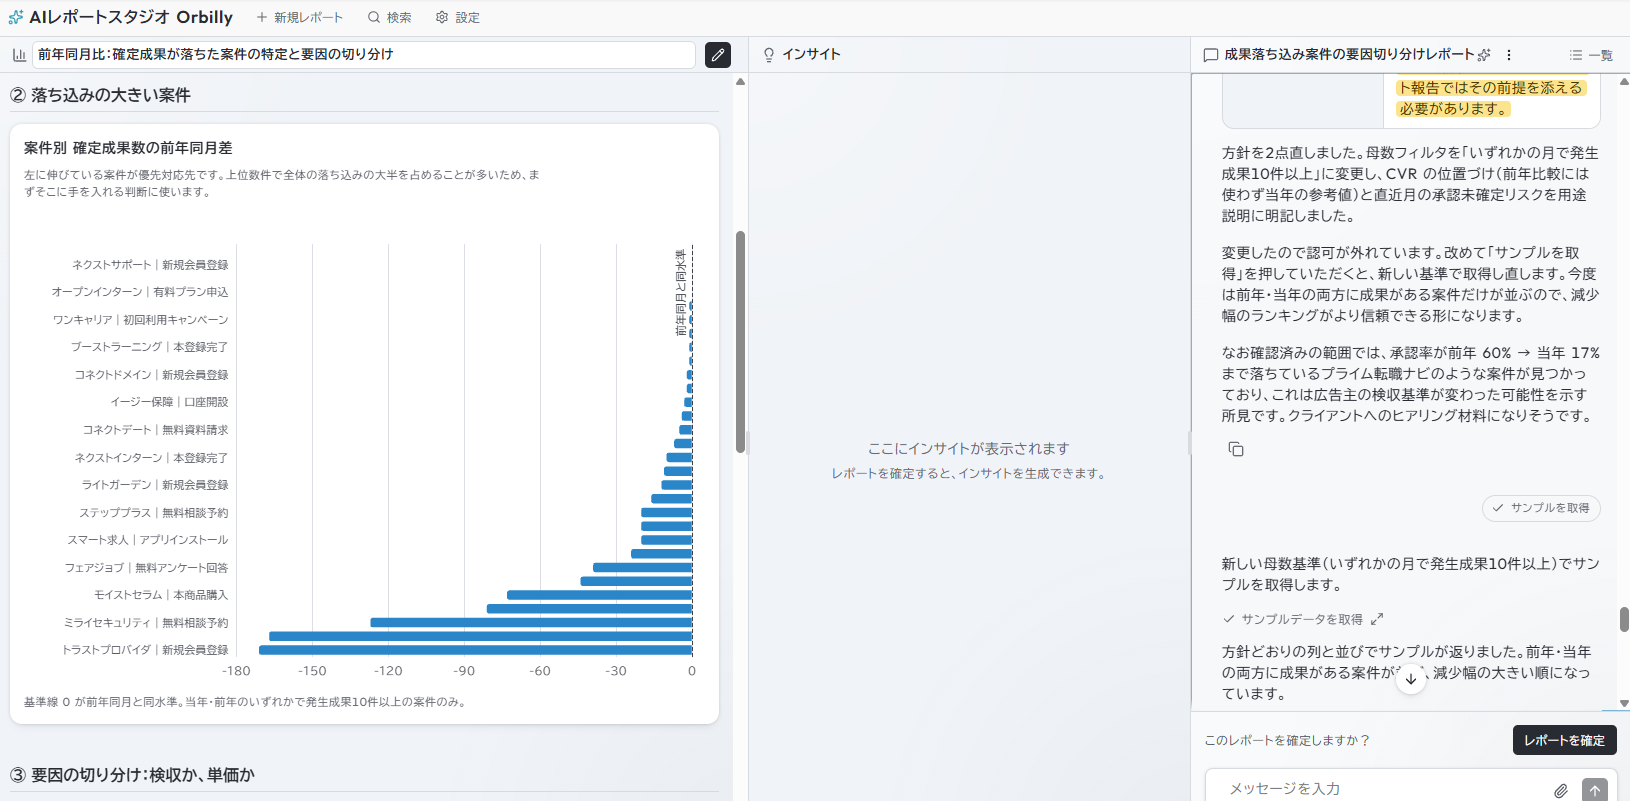Click the ② 落ち込みの大きい案件 section heading
The width and height of the screenshot is (1630, 801).
coord(100,95)
